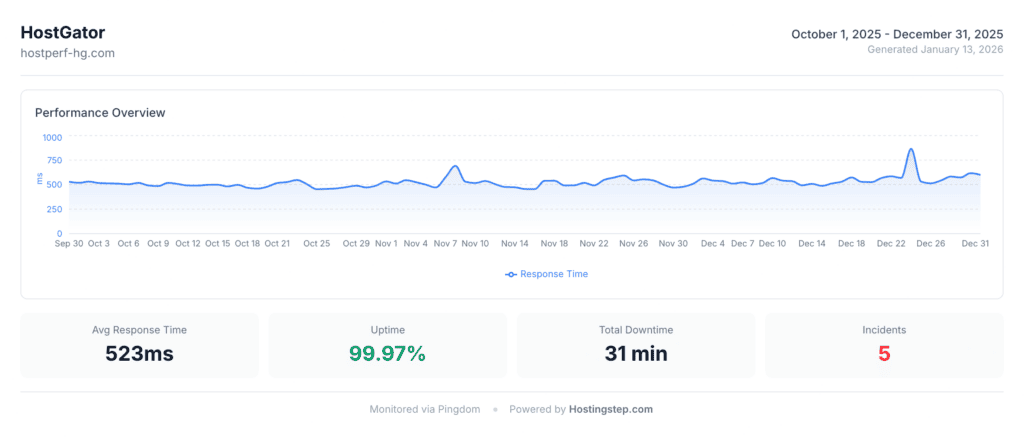Viewport: 1024px width, 440px height.
Task: Click the response peak near Nov 7
Action: [455, 167]
